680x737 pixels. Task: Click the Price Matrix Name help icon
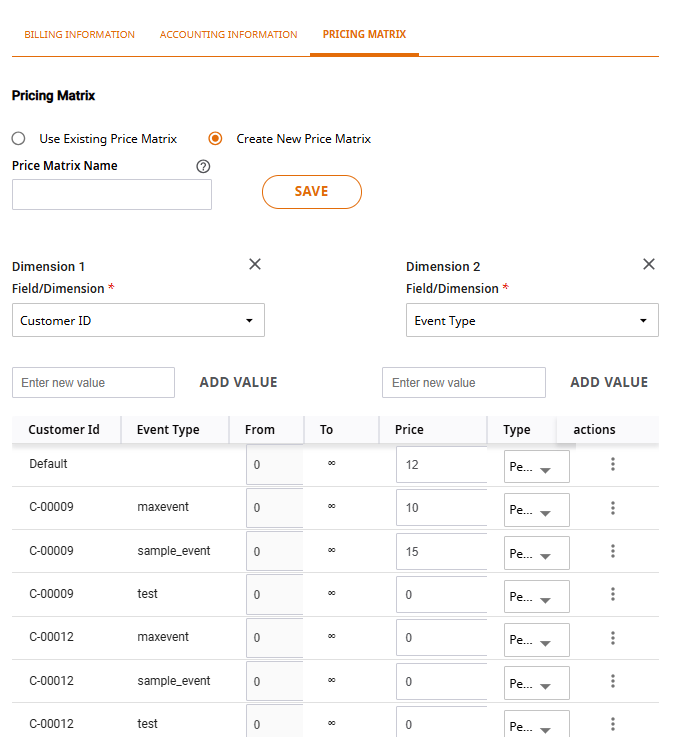pos(203,166)
